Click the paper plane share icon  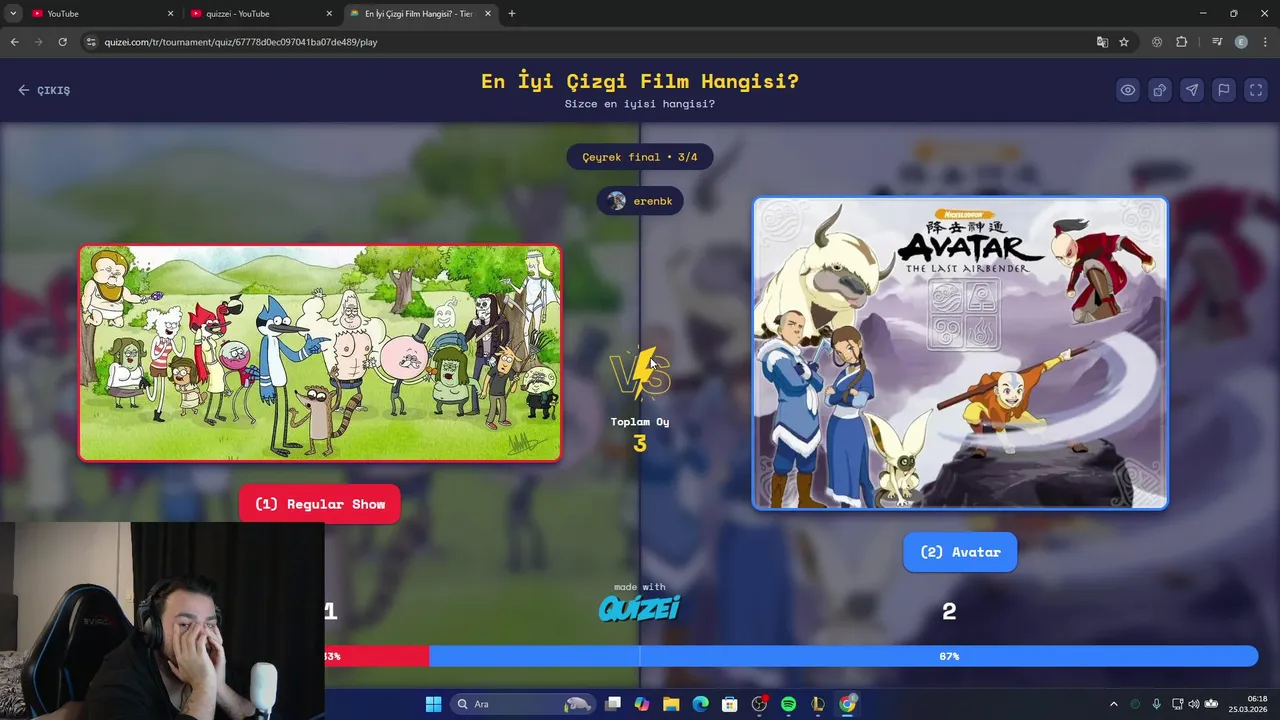(x=1192, y=90)
